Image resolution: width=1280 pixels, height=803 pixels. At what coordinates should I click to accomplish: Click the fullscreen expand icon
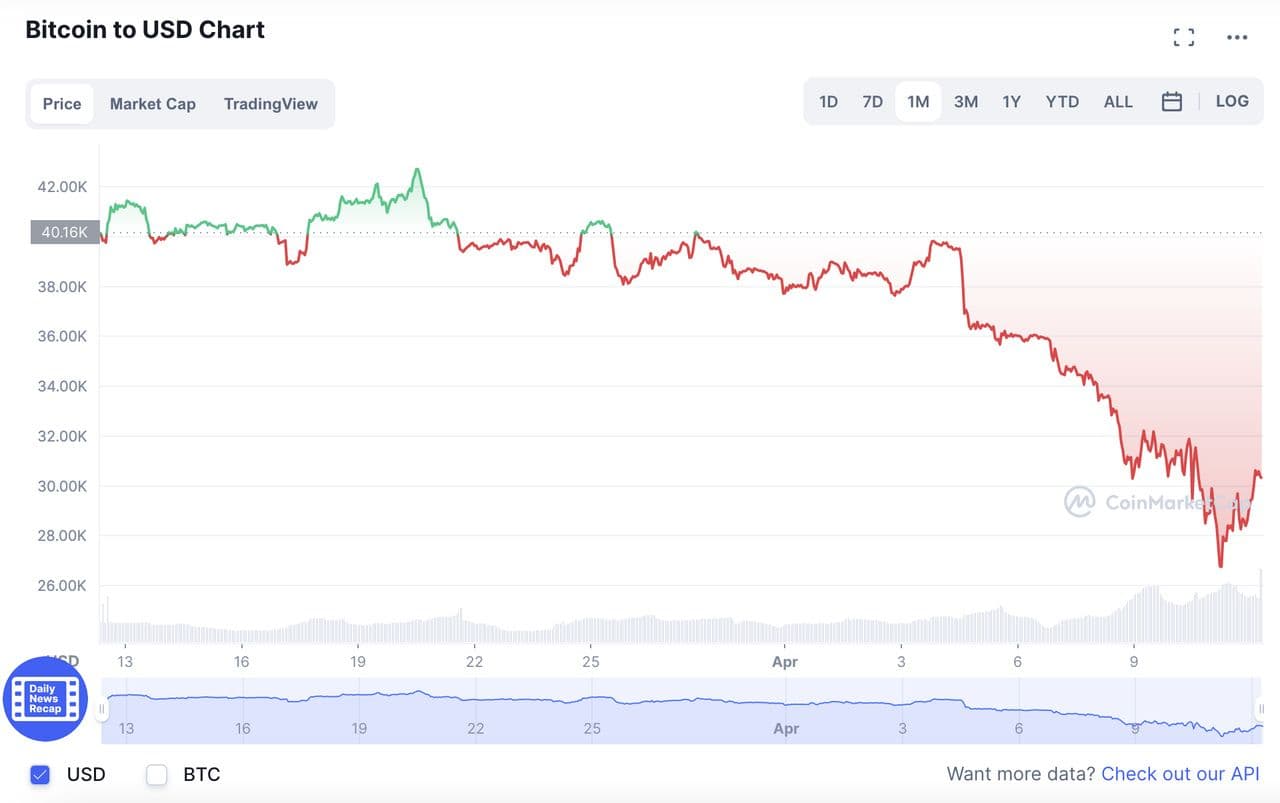pyautogui.click(x=1184, y=38)
